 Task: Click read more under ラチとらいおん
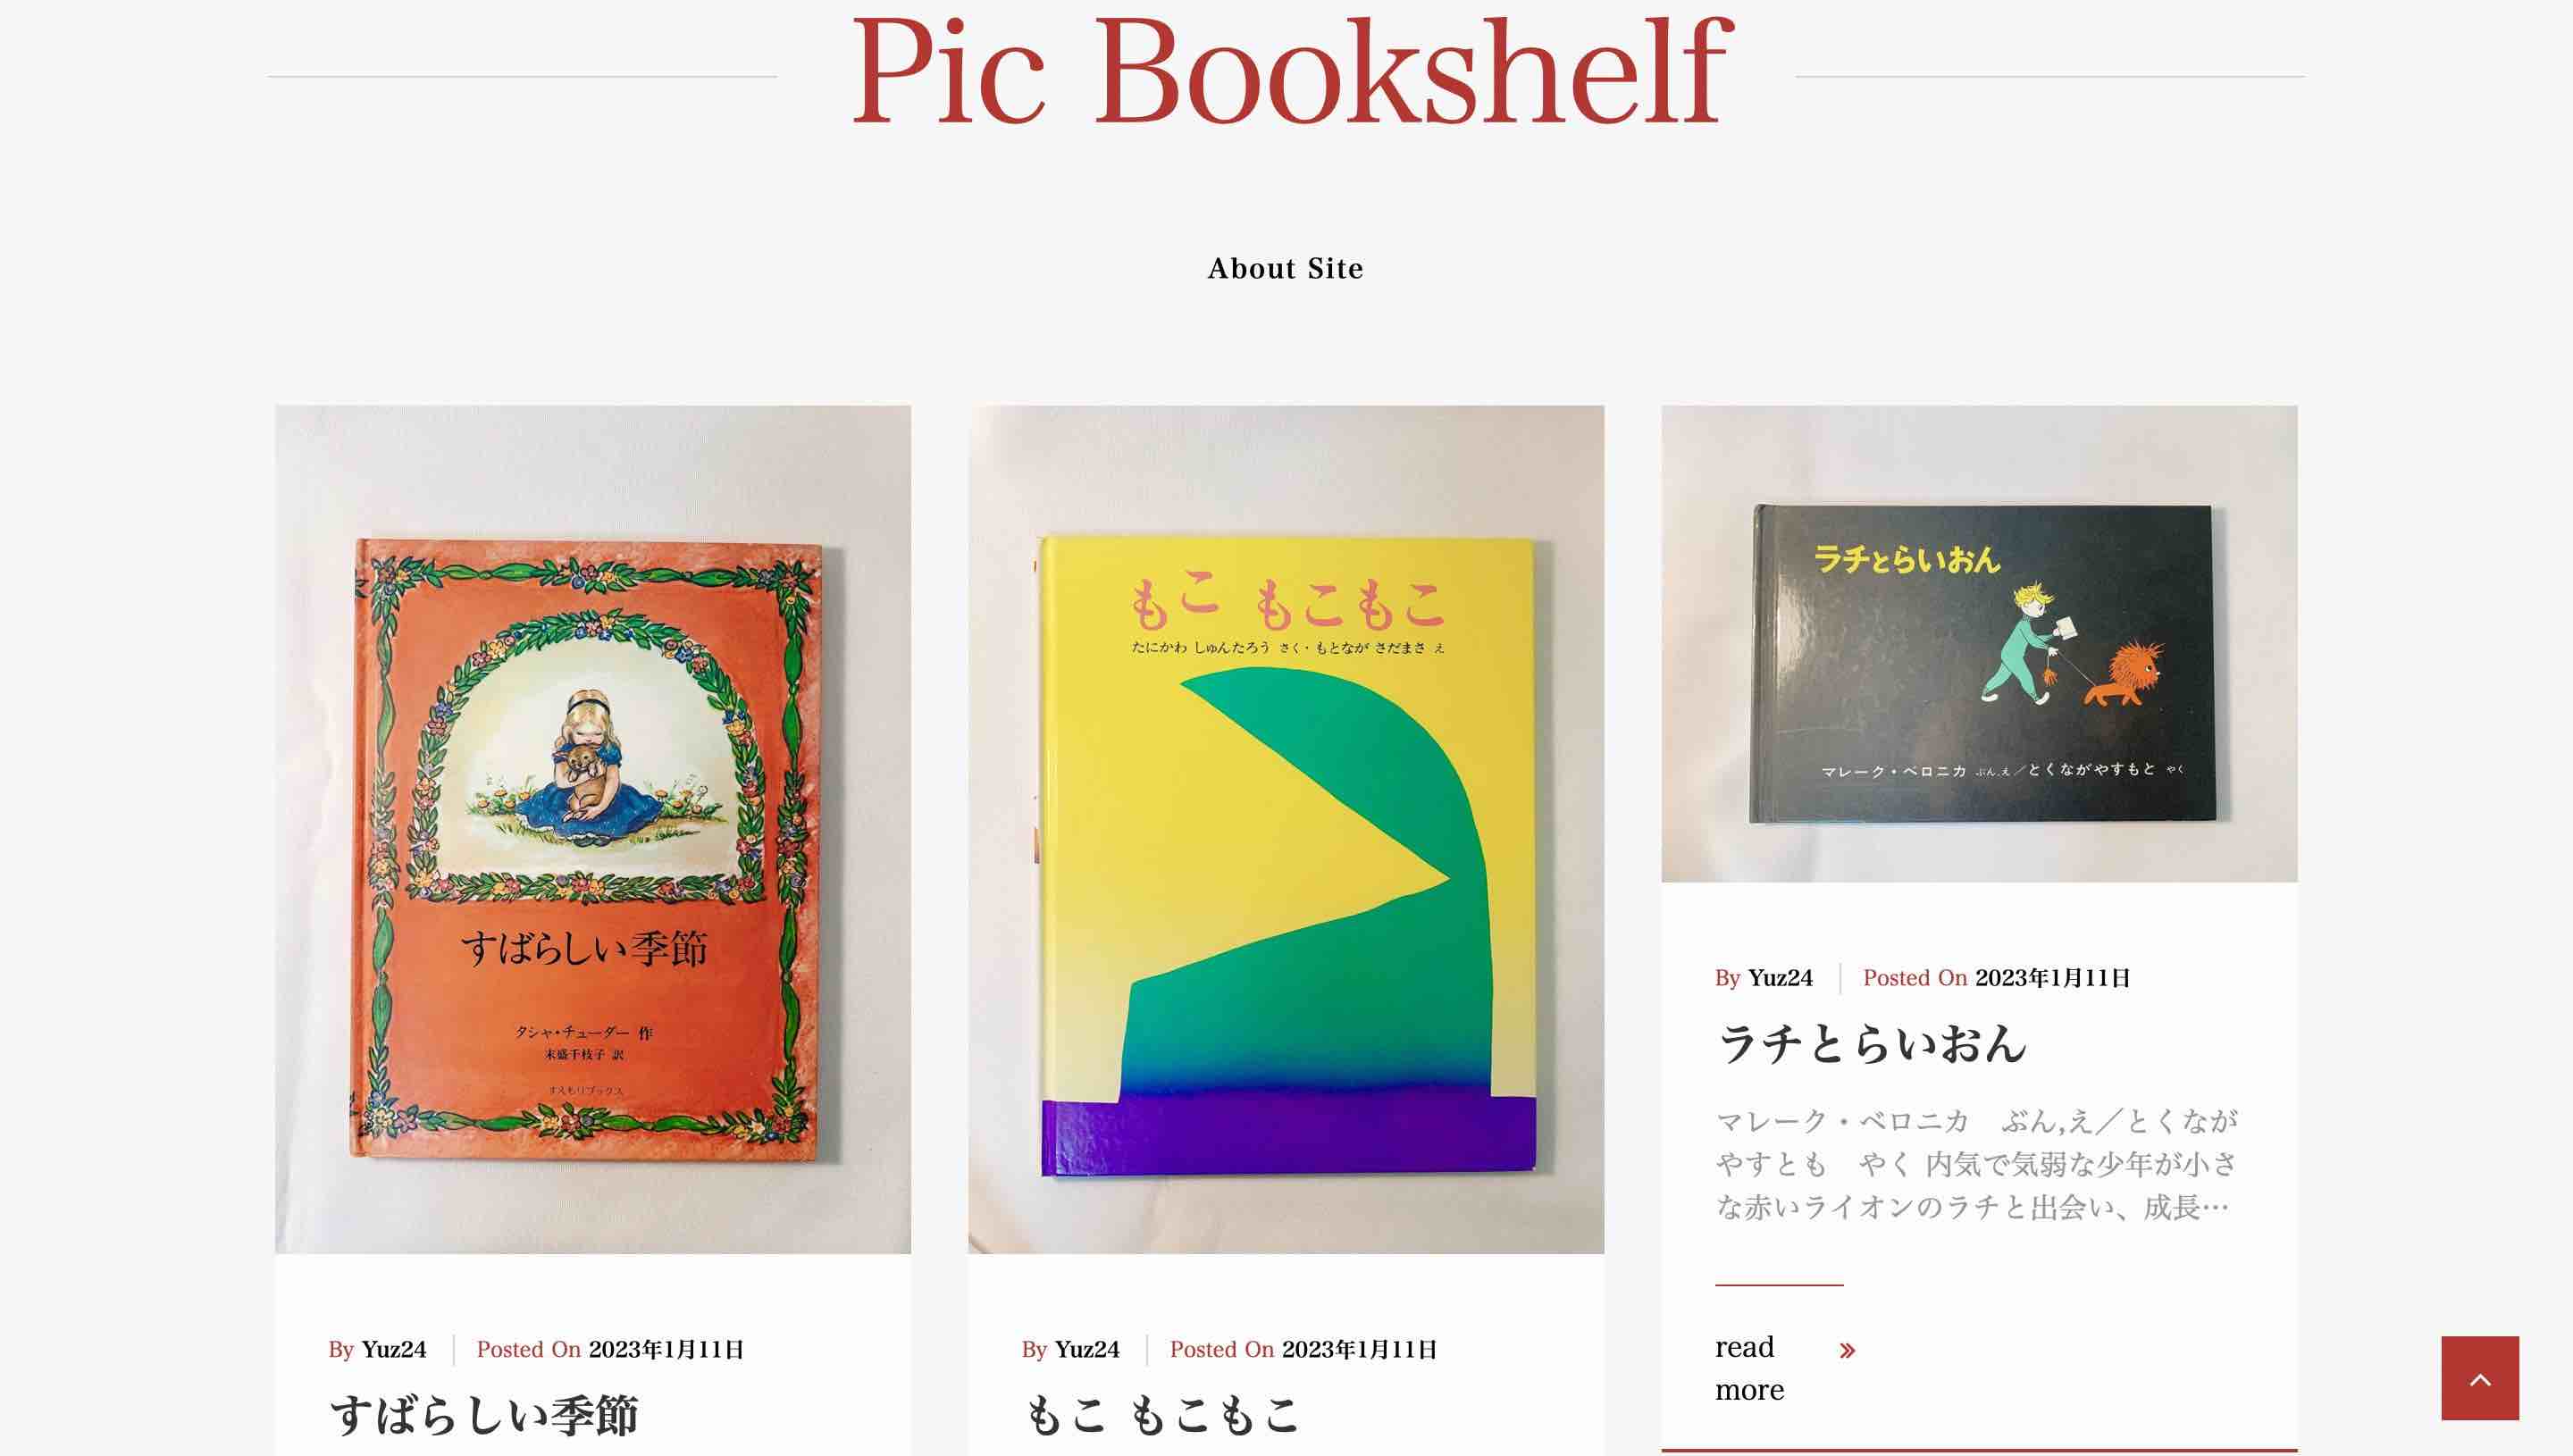point(1750,1367)
